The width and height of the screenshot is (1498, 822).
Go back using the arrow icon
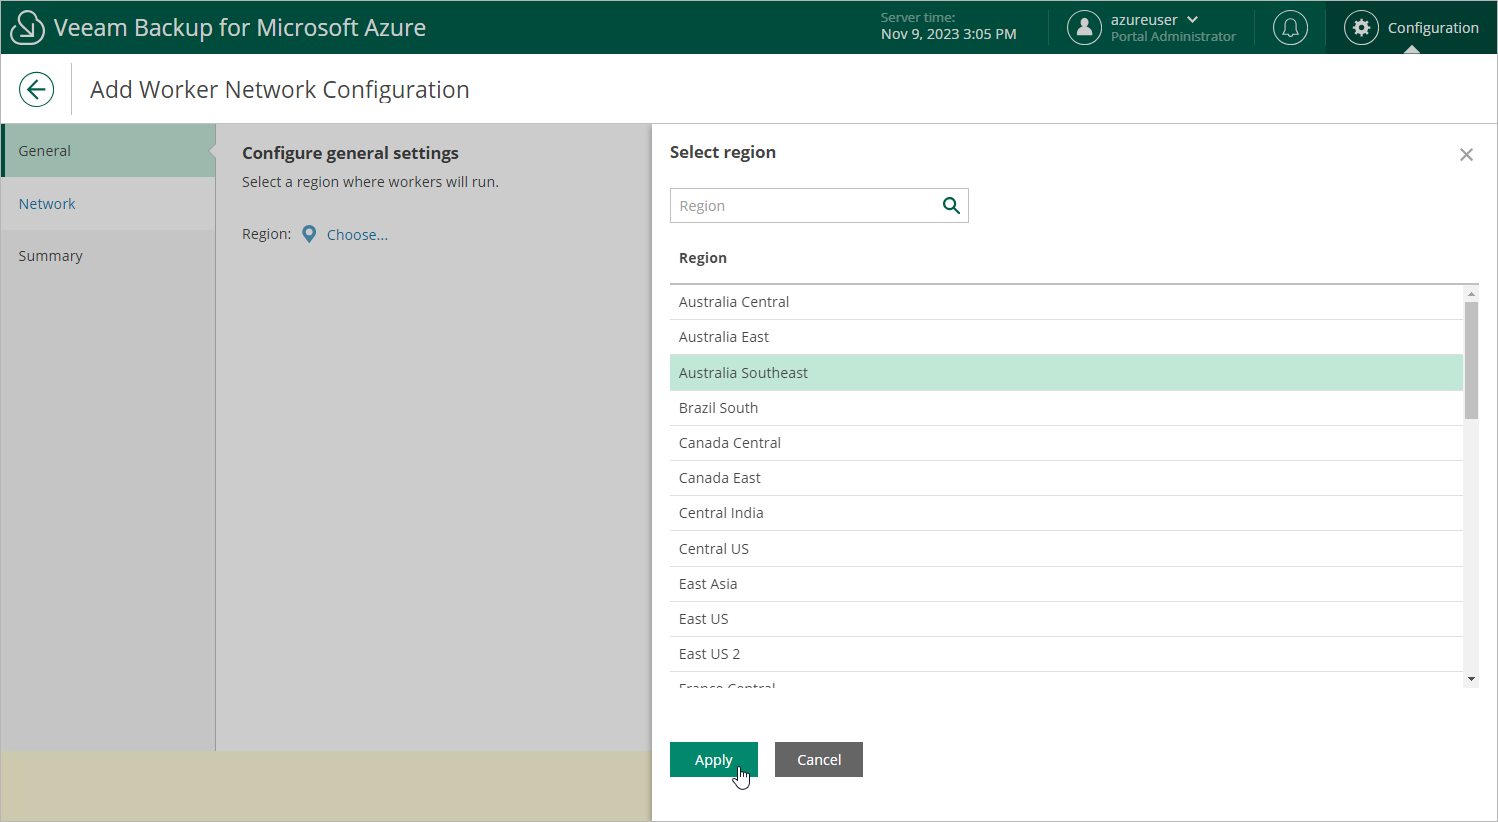[36, 89]
